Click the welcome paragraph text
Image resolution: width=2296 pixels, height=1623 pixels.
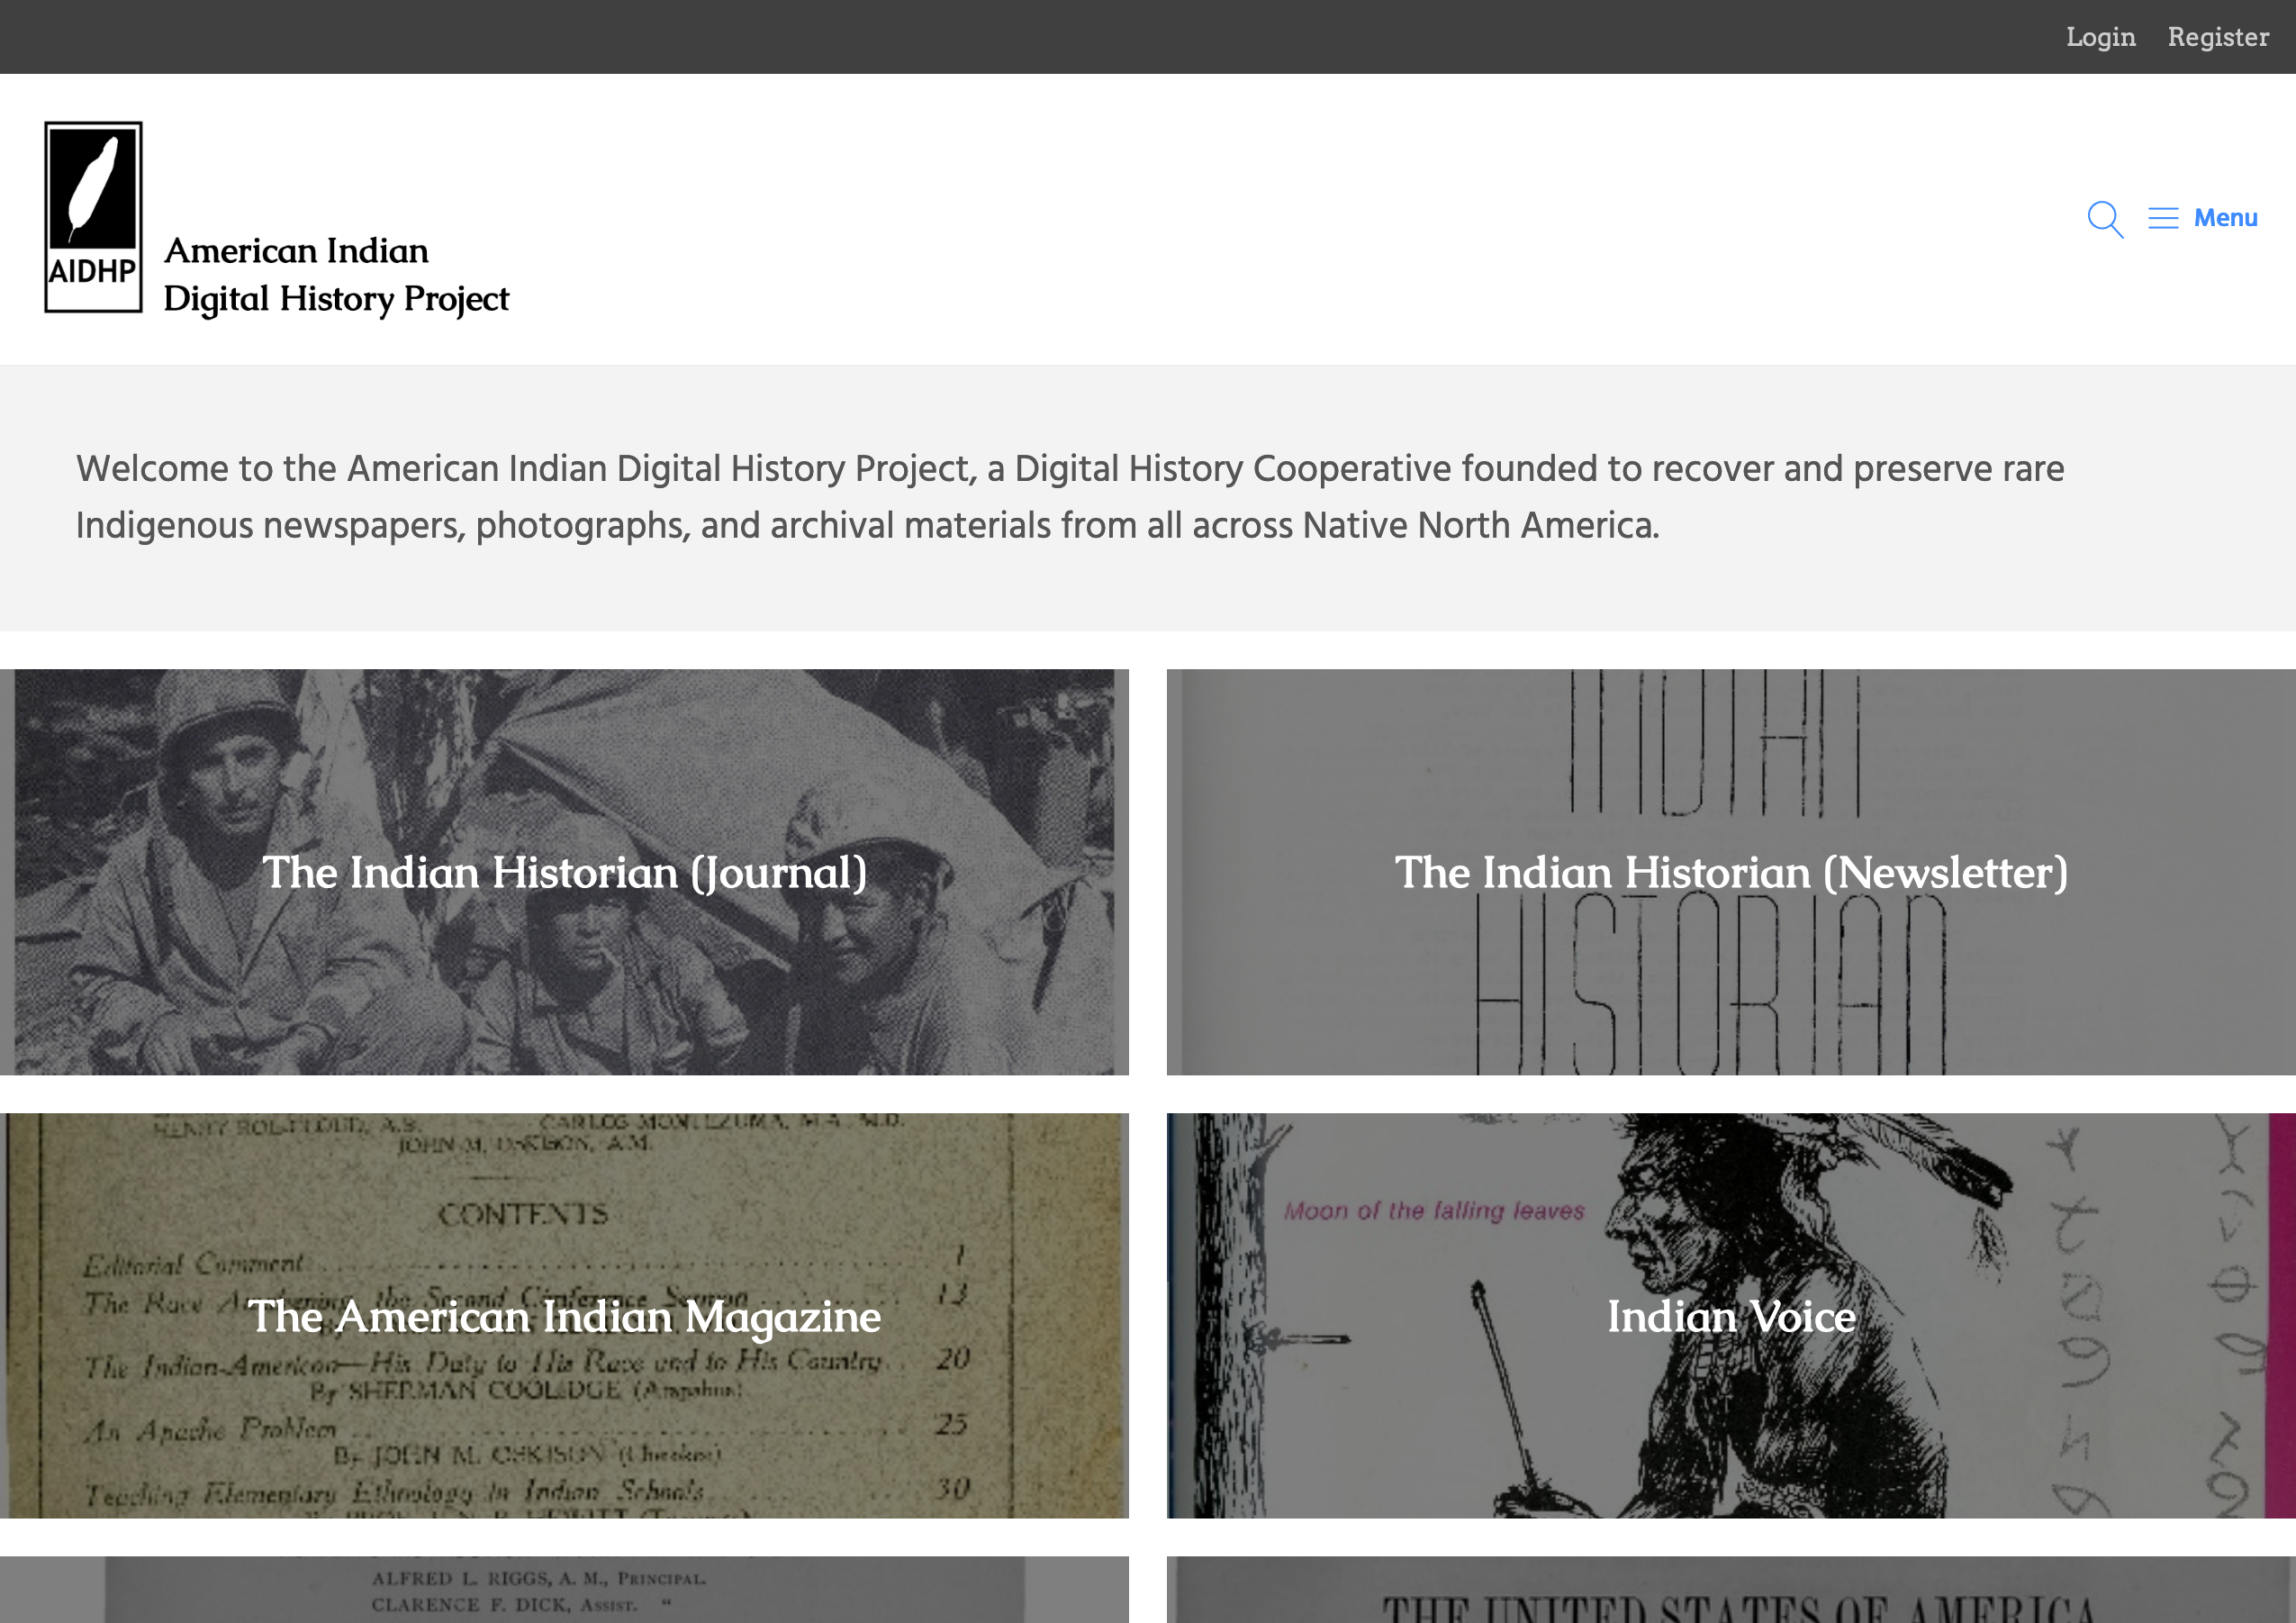(1070, 497)
